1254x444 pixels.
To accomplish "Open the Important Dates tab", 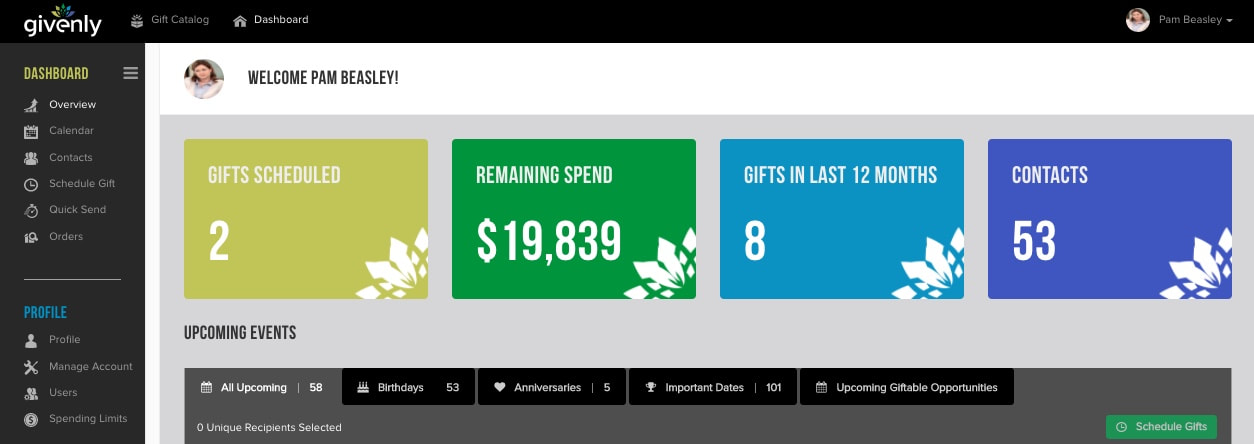I will (712, 387).
